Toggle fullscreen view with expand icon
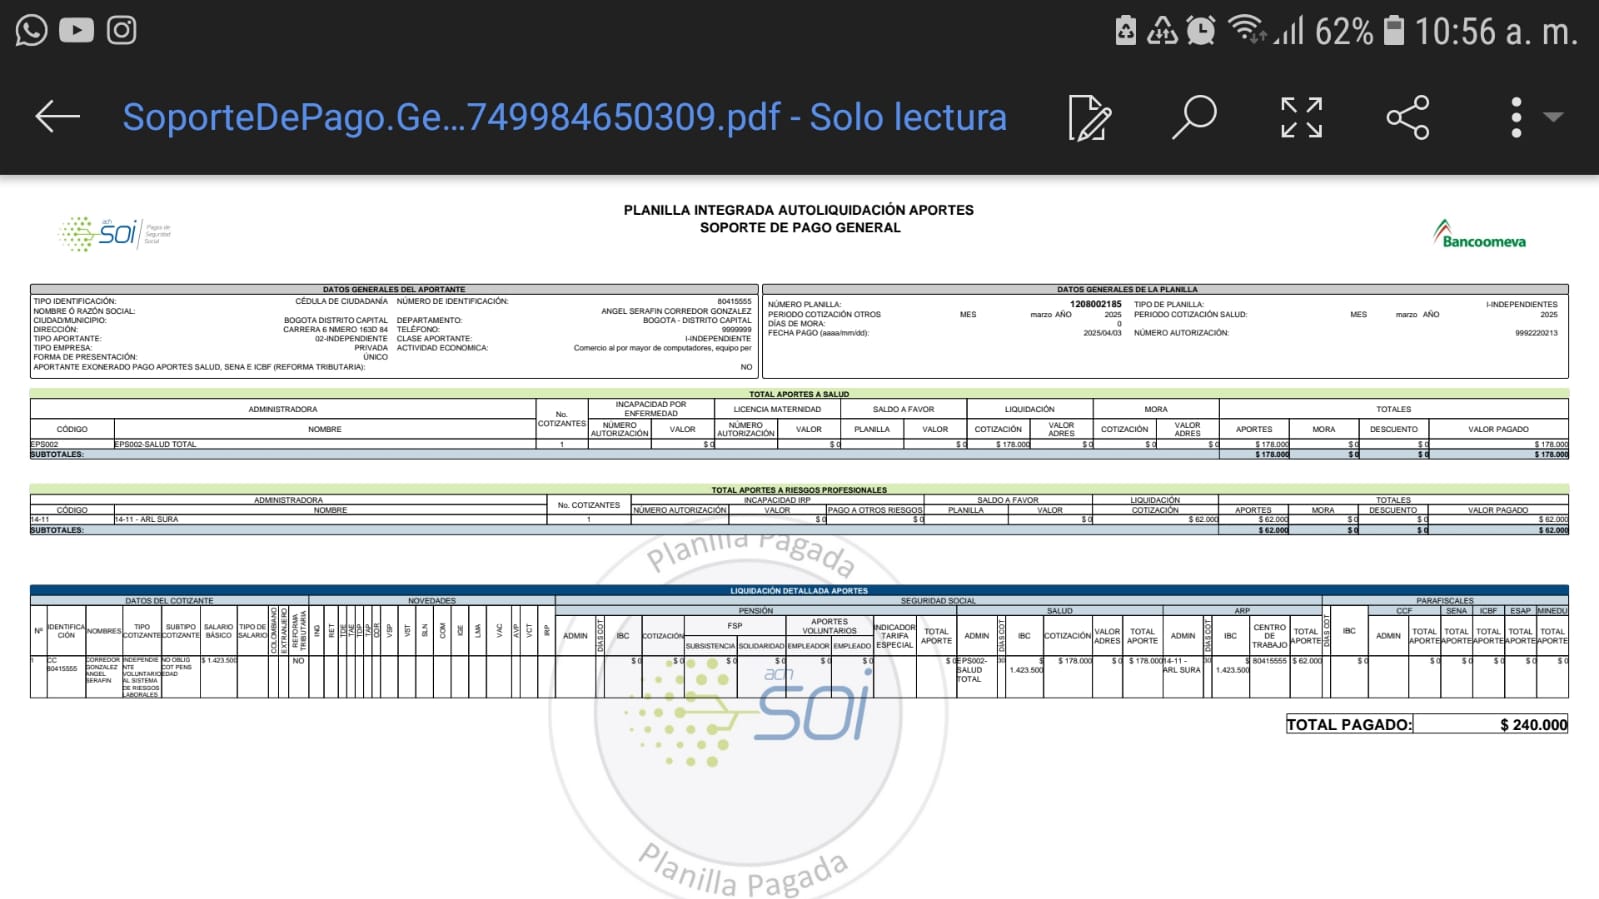This screenshot has height=899, width=1599. [1301, 118]
